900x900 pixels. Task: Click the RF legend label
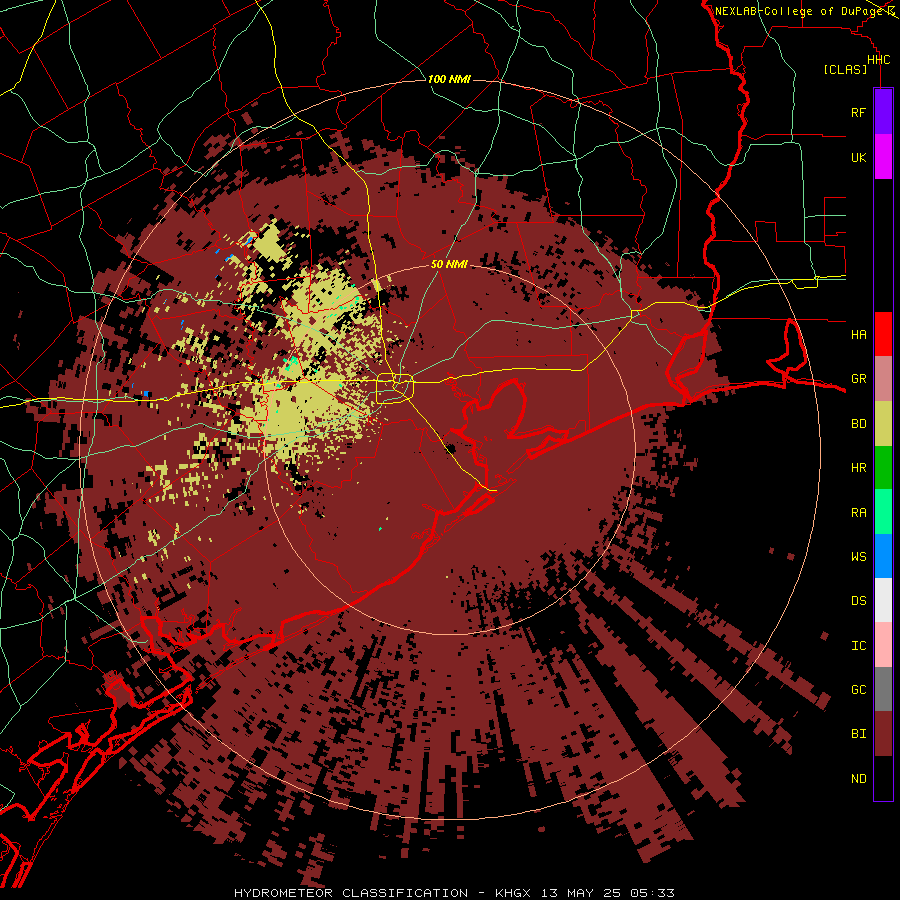tap(858, 112)
